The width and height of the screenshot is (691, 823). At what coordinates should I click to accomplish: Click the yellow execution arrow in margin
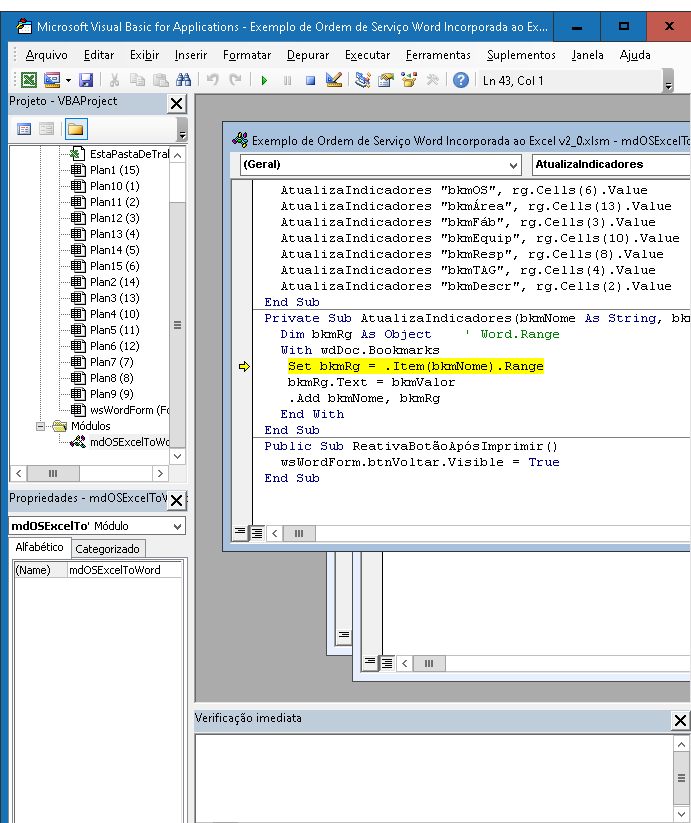pyautogui.click(x=244, y=366)
